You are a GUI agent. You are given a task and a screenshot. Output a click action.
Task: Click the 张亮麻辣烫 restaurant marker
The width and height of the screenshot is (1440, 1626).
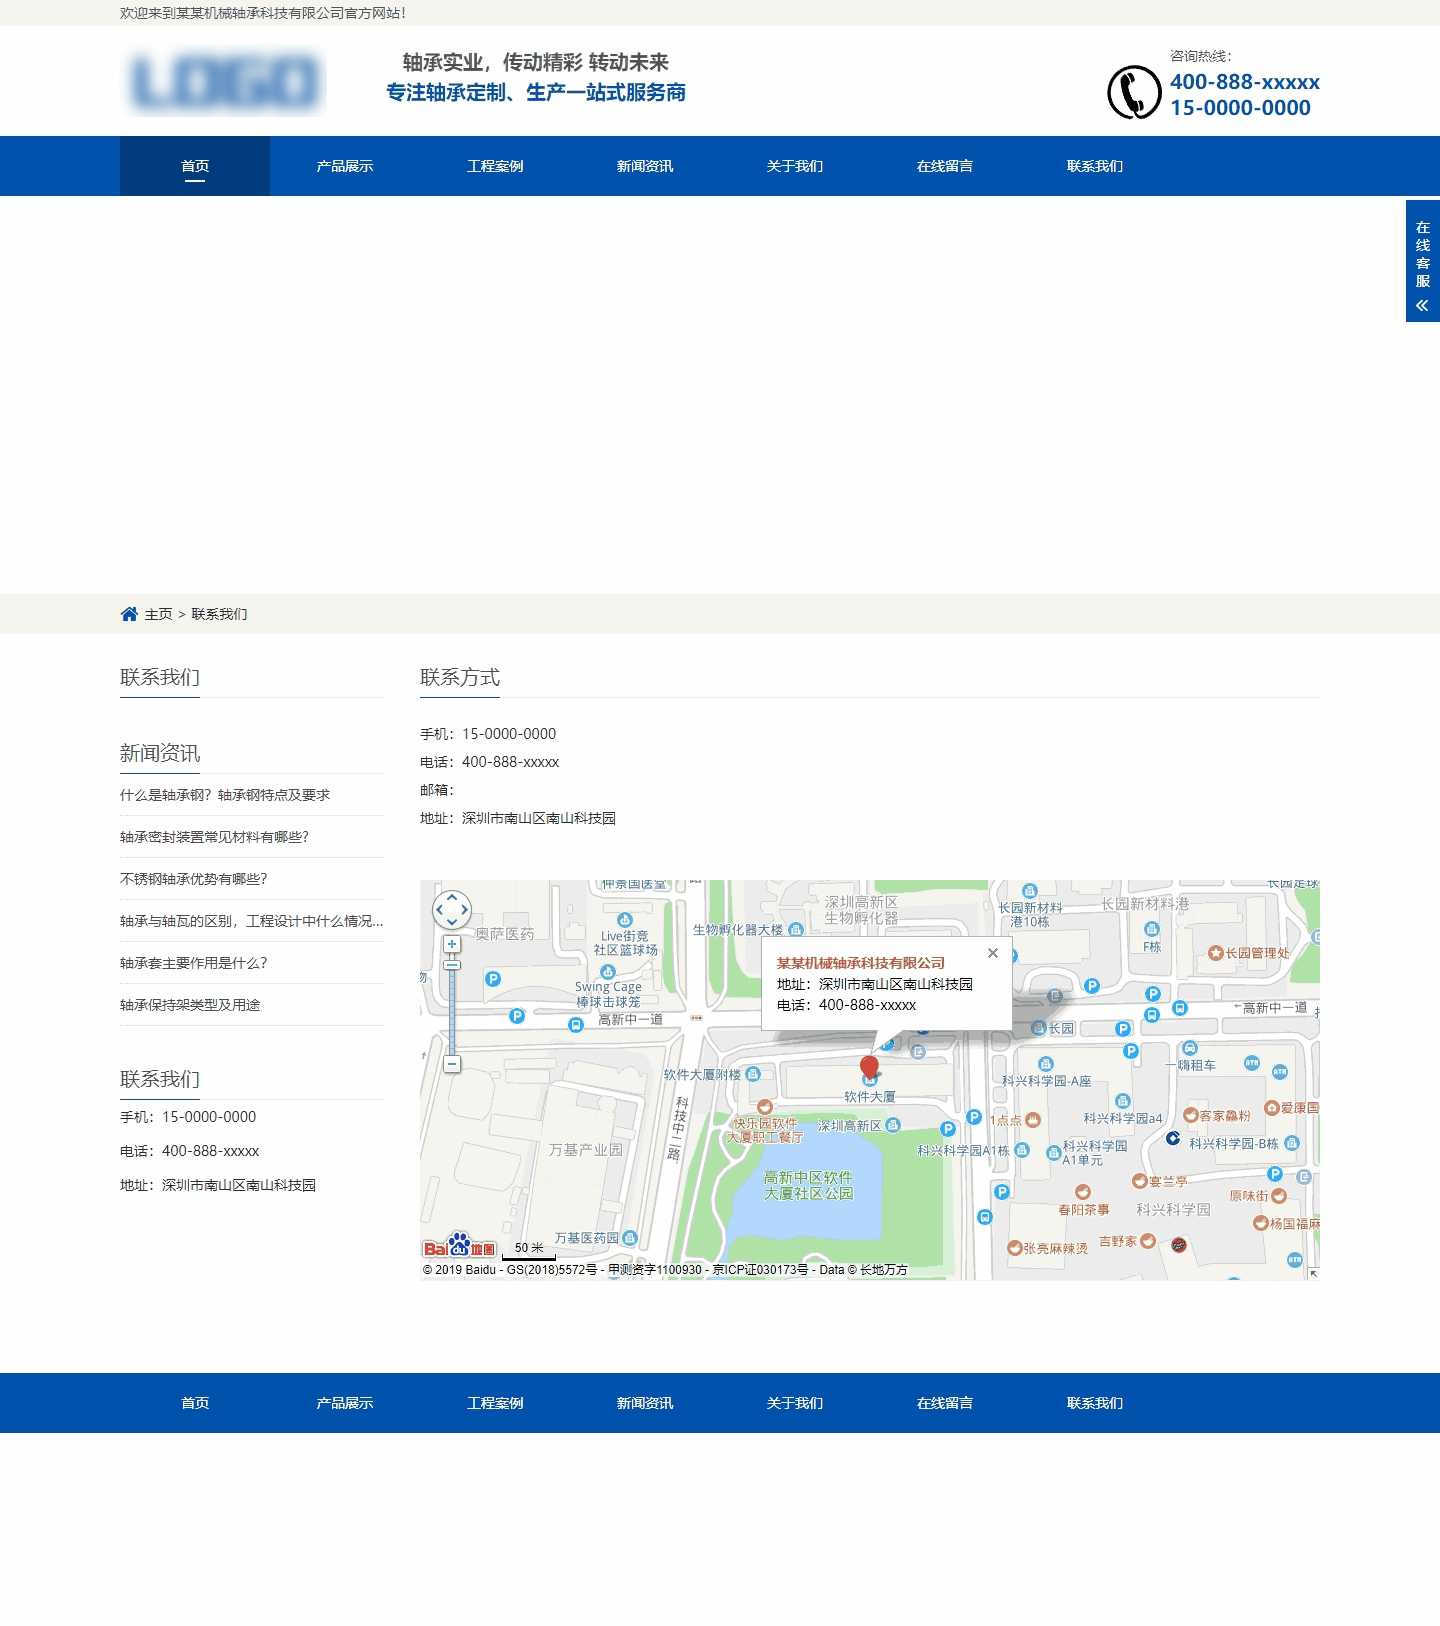(1014, 1248)
